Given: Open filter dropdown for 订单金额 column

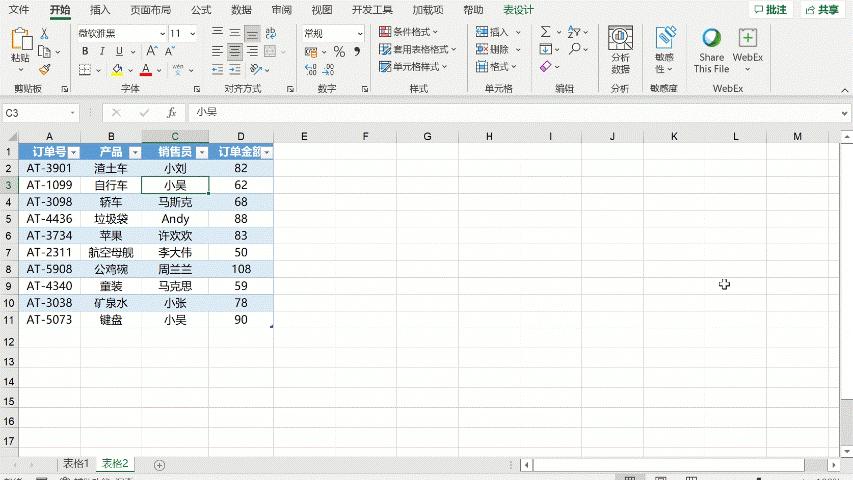Looking at the screenshot, I should (267, 152).
